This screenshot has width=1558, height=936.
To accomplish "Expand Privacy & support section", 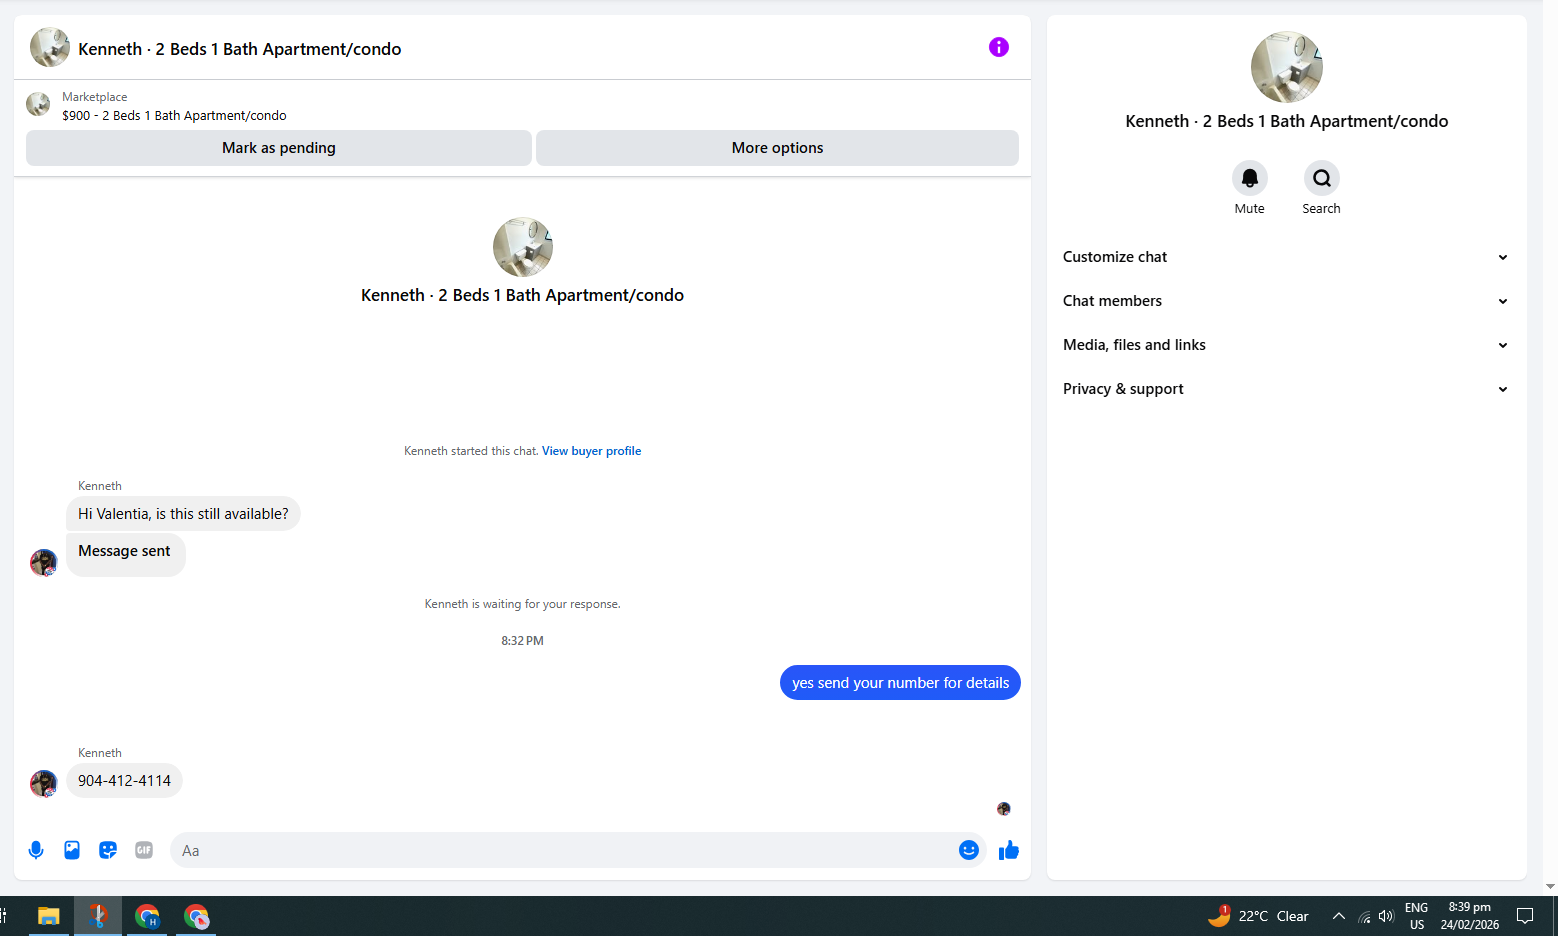I will 1286,389.
